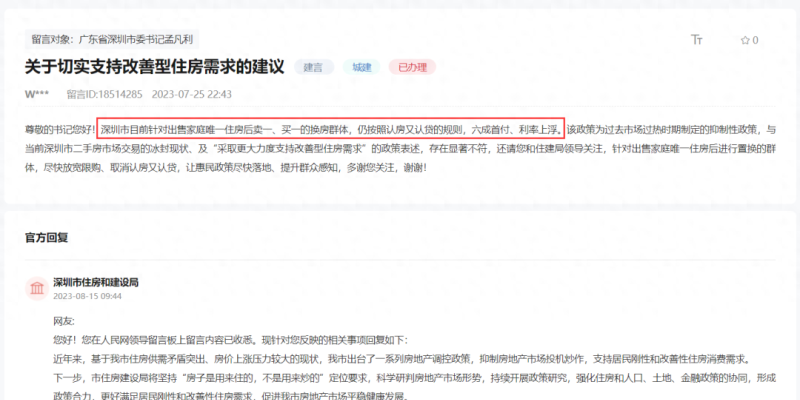
Task: Click the username W***
Action: pyautogui.click(x=39, y=94)
